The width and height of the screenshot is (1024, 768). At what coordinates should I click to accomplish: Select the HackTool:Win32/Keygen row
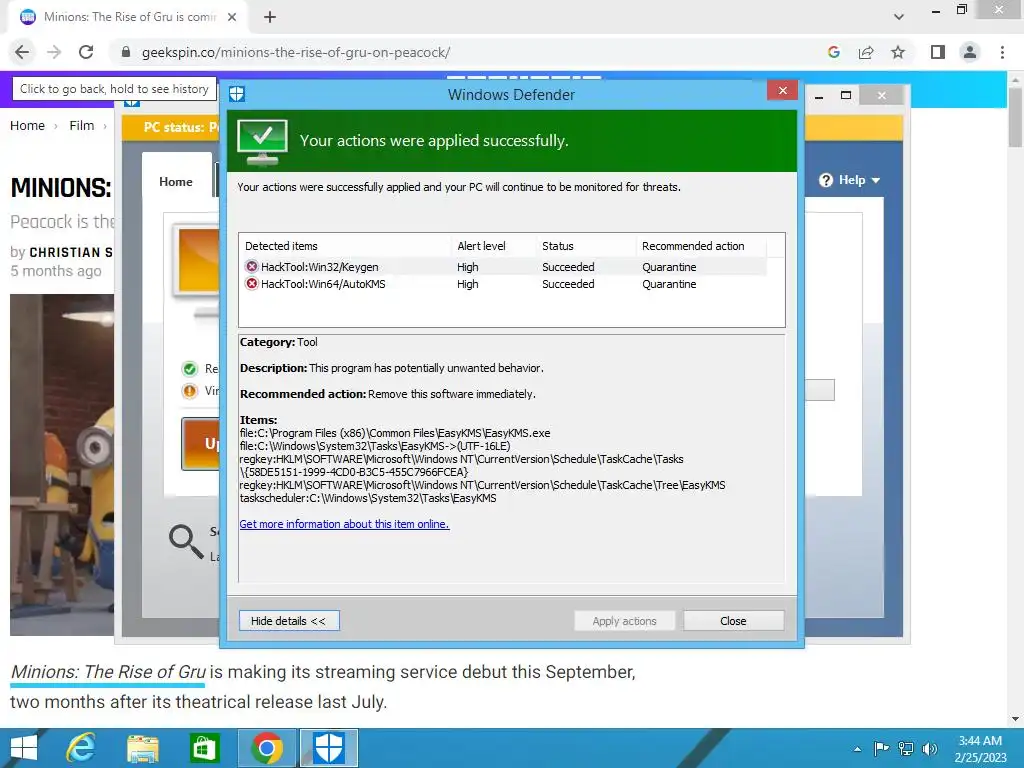(x=503, y=266)
